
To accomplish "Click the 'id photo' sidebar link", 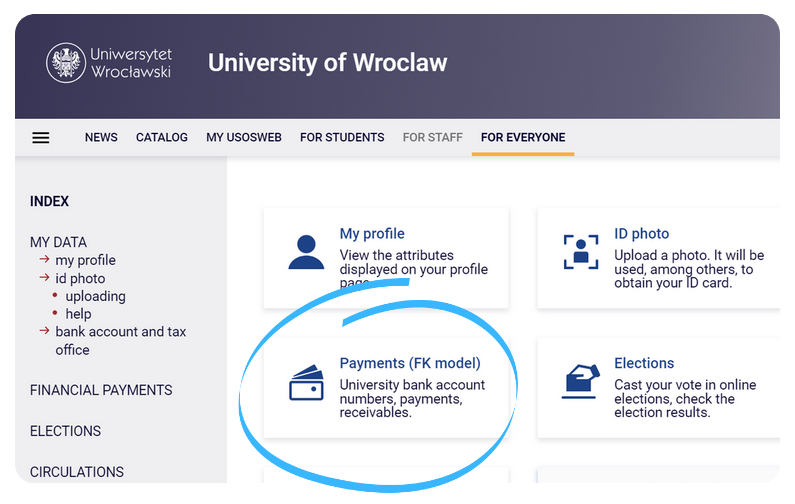I will coord(80,278).
